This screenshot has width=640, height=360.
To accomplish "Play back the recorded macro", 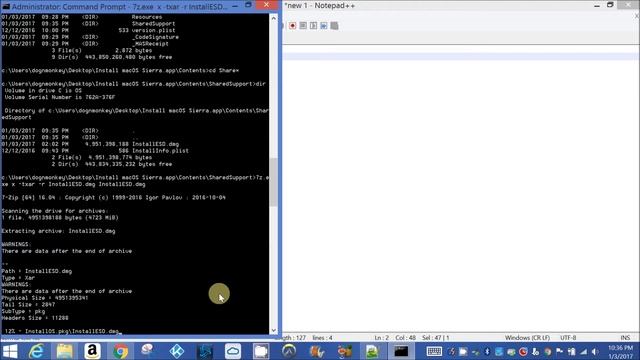I will (x=313, y=26).
